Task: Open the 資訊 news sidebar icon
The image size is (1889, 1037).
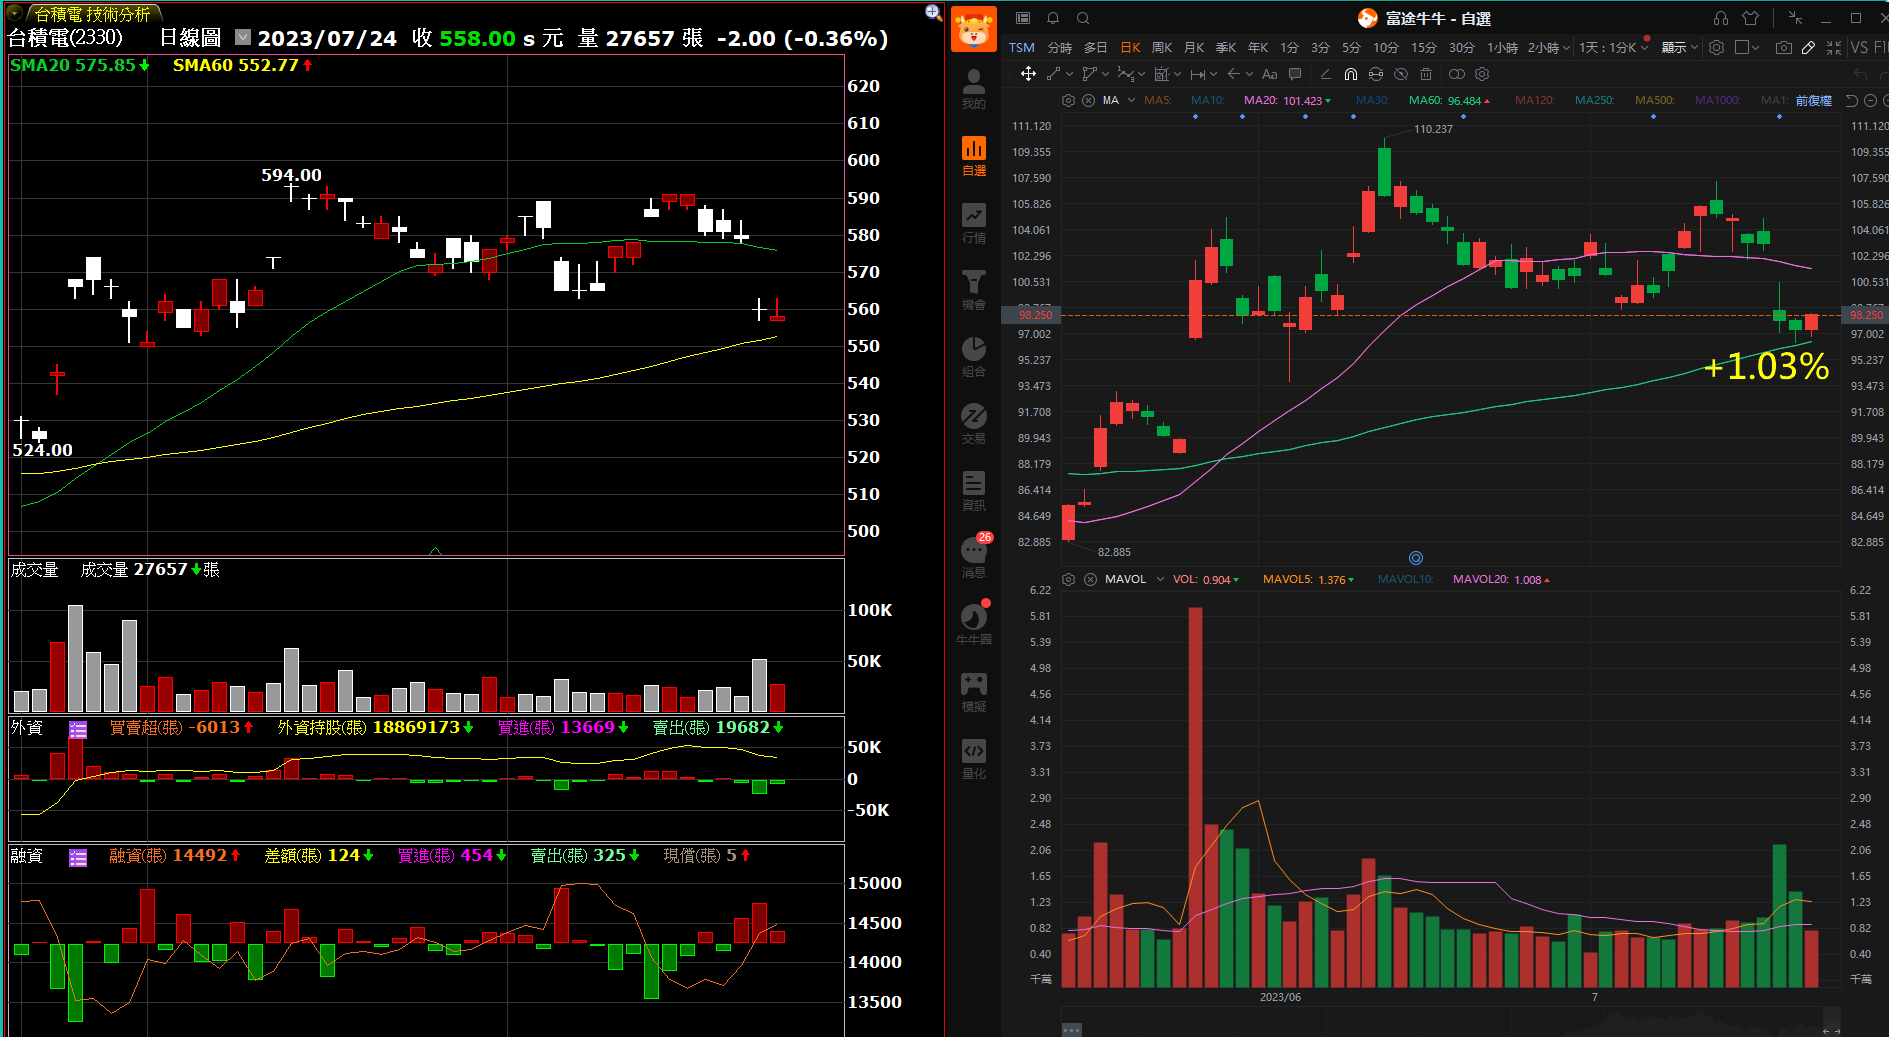Action: coord(973,491)
